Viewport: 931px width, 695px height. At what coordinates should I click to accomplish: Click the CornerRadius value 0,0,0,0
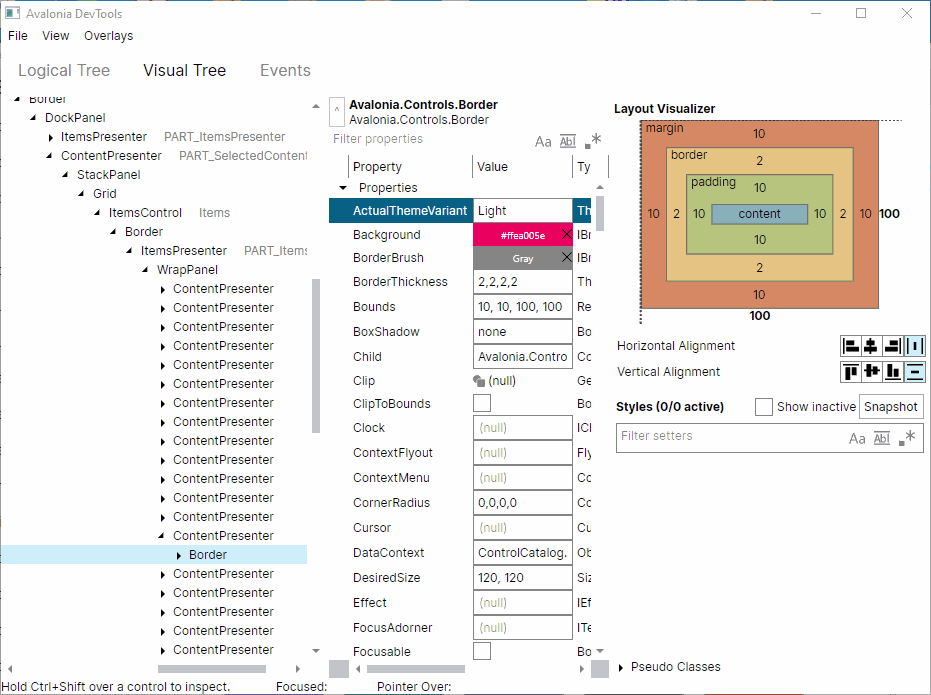tap(522, 503)
